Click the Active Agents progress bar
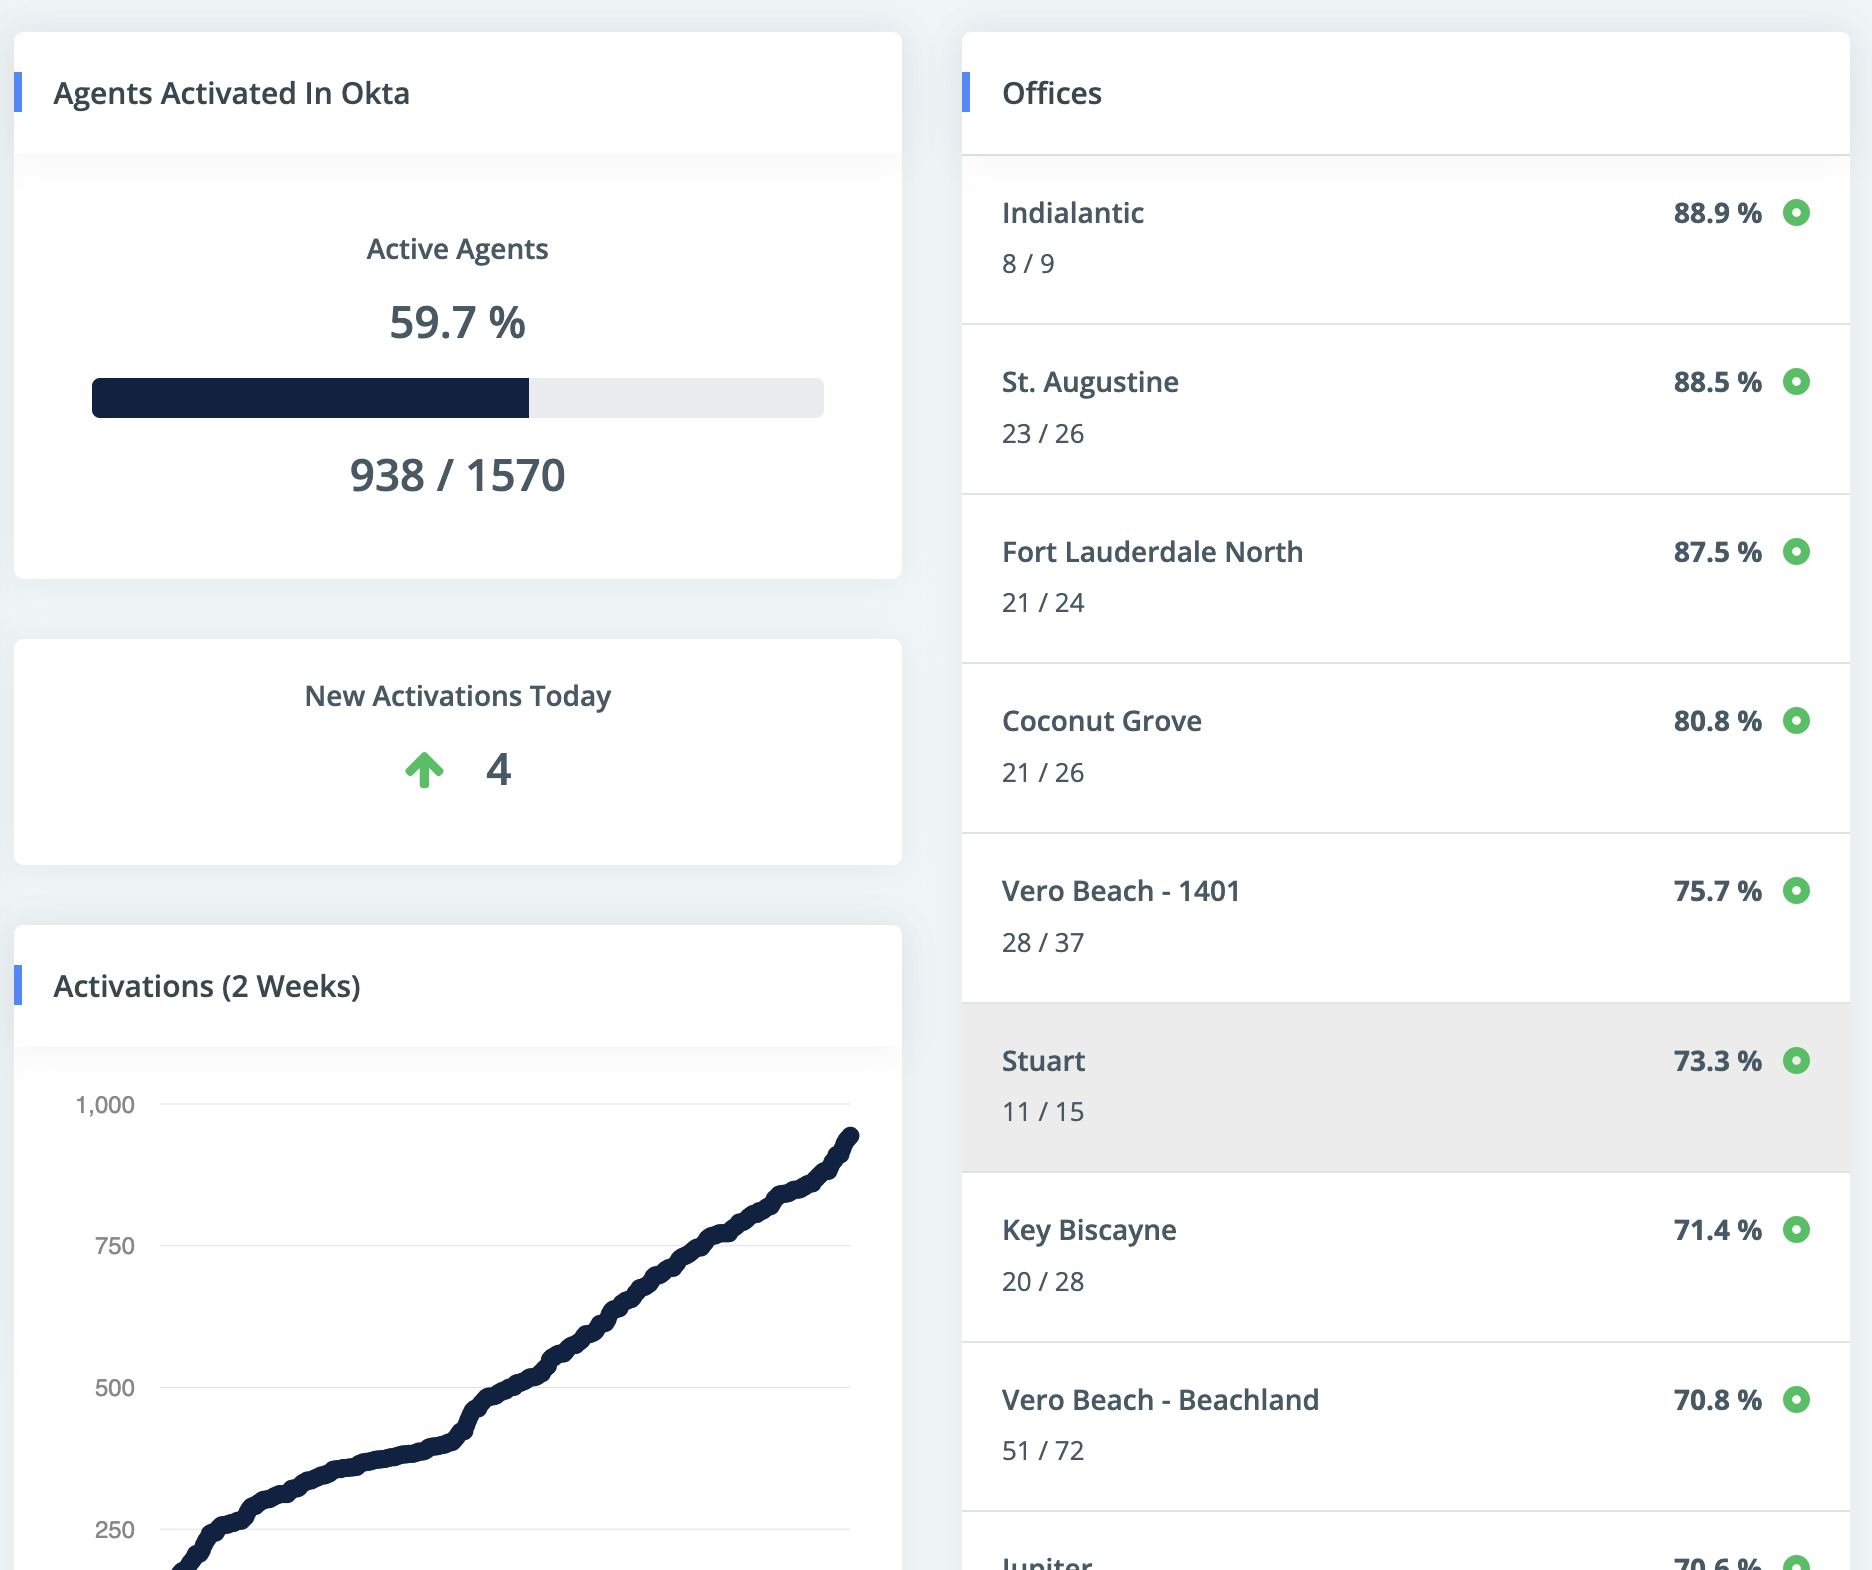 457,397
